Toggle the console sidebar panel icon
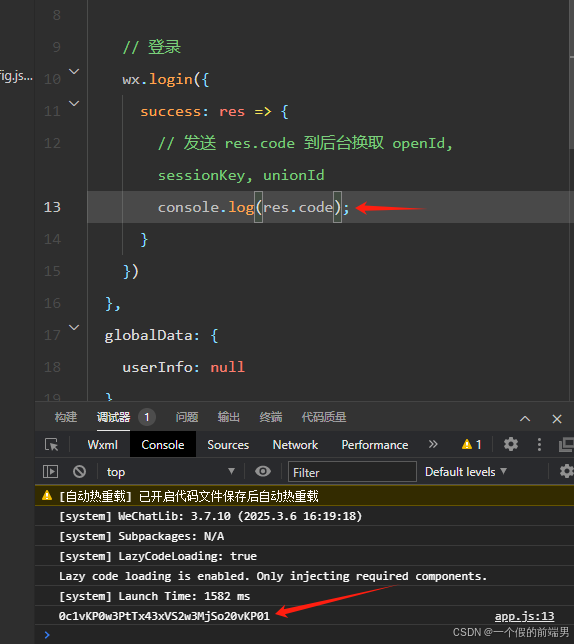Screen dimensions: 574x644 click(51, 472)
